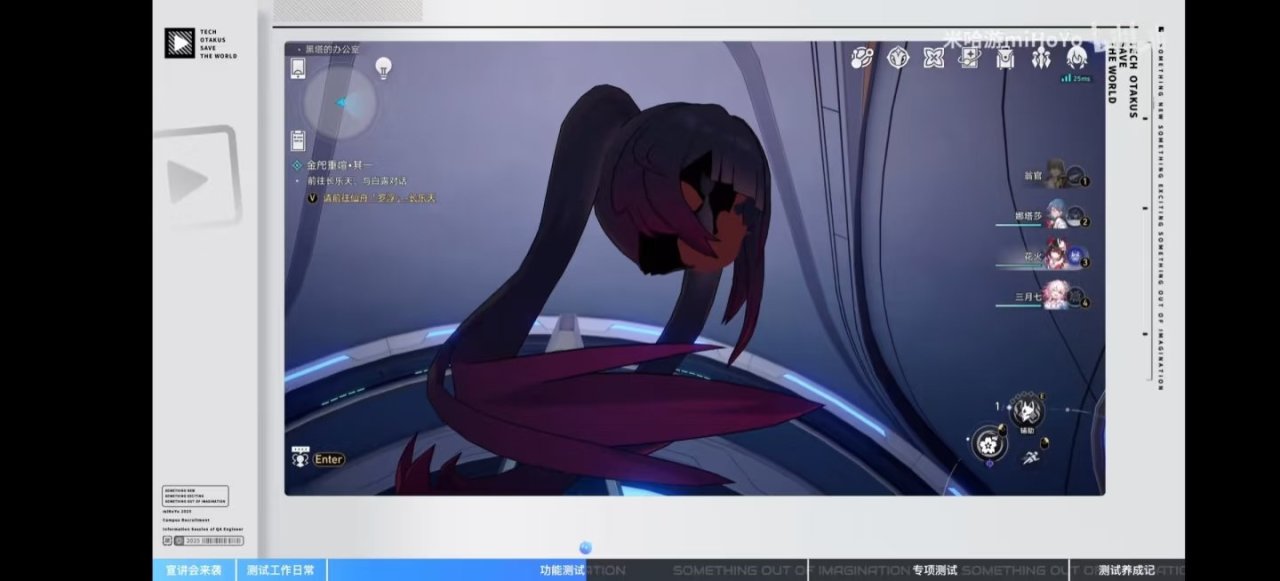Select the 专项测试 section tab

pyautogui.click(x=935, y=570)
